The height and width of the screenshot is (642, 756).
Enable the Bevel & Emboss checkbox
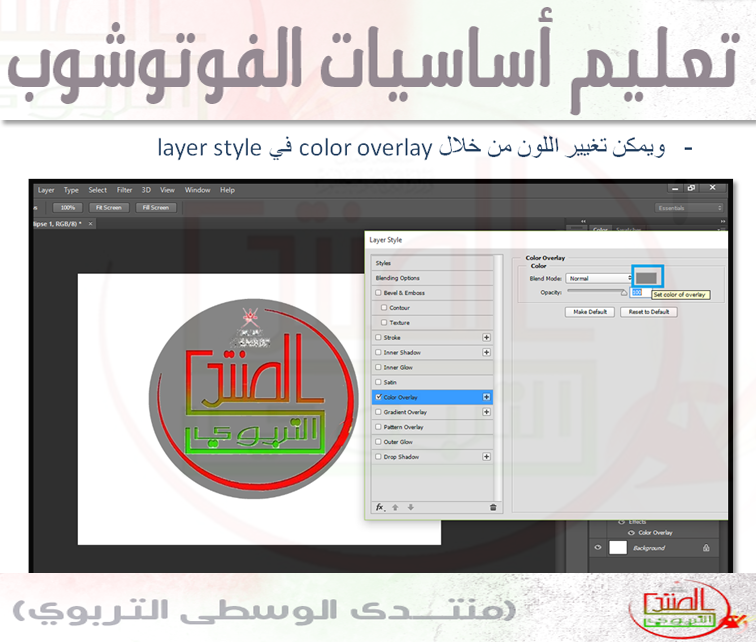(x=378, y=293)
